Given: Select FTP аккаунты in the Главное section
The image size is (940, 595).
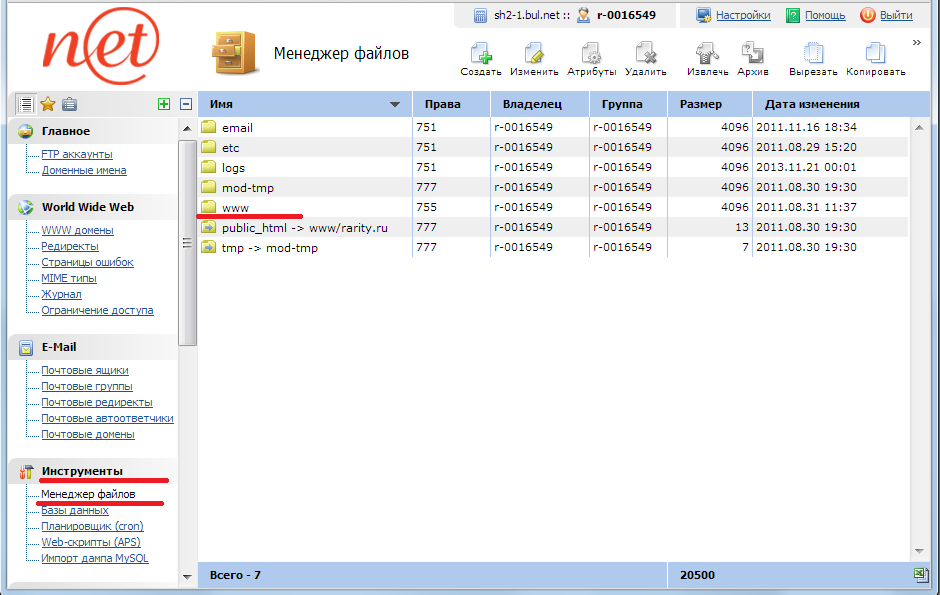Looking at the screenshot, I should (x=77, y=154).
